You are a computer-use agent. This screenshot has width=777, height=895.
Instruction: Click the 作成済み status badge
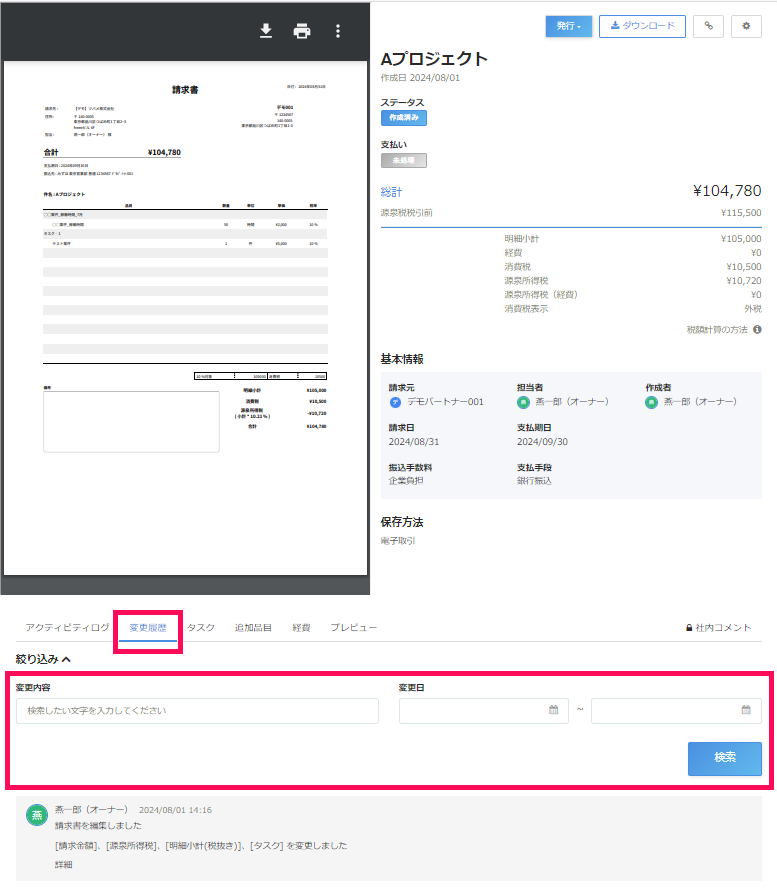pyautogui.click(x=404, y=118)
